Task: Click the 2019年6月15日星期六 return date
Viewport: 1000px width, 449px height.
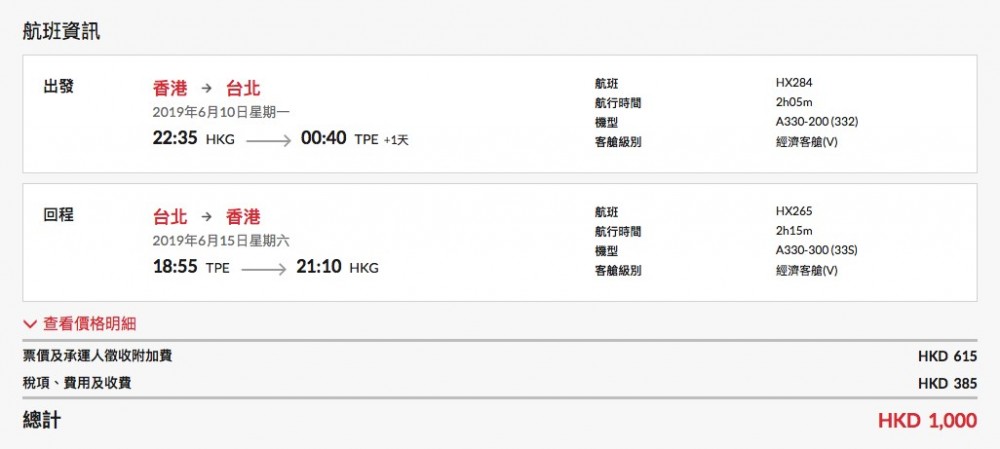Action: [x=221, y=240]
